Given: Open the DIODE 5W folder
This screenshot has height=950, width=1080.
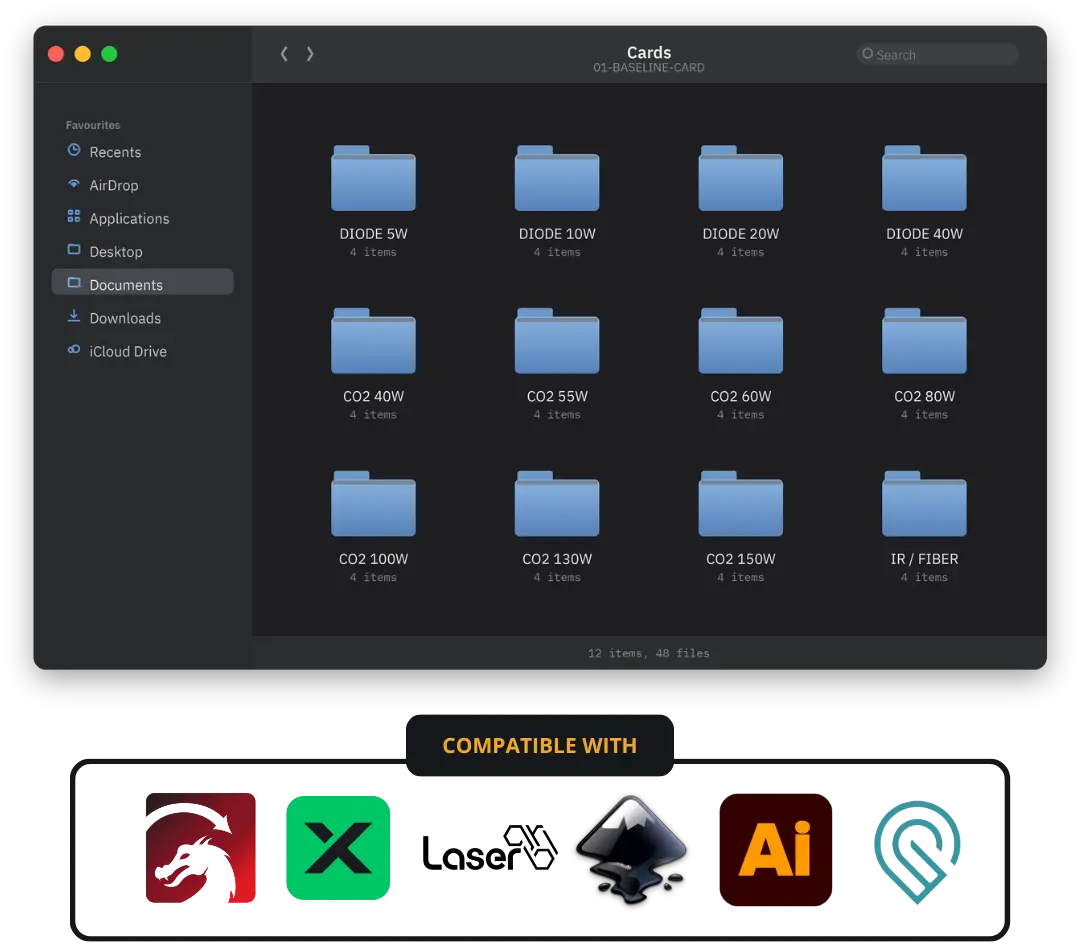Looking at the screenshot, I should 373,178.
